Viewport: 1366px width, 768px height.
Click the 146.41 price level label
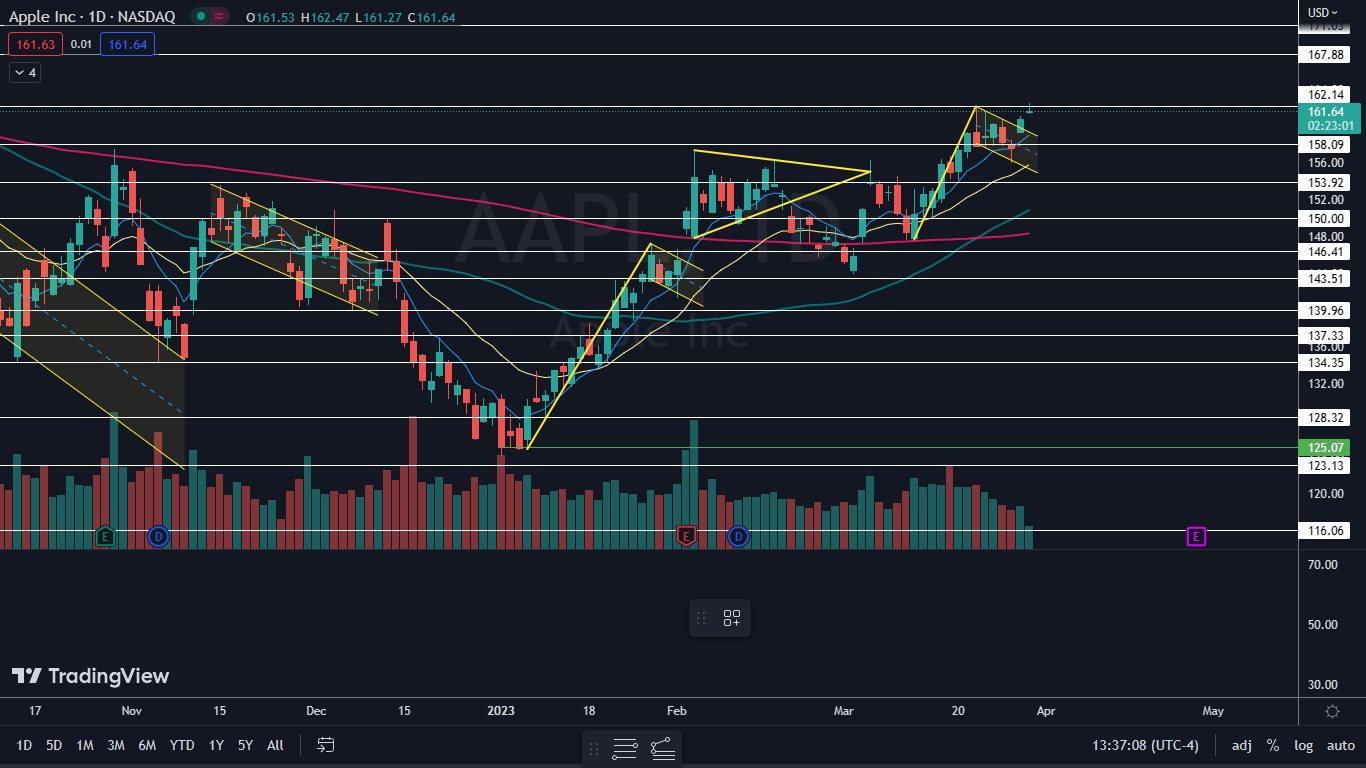pos(1326,252)
